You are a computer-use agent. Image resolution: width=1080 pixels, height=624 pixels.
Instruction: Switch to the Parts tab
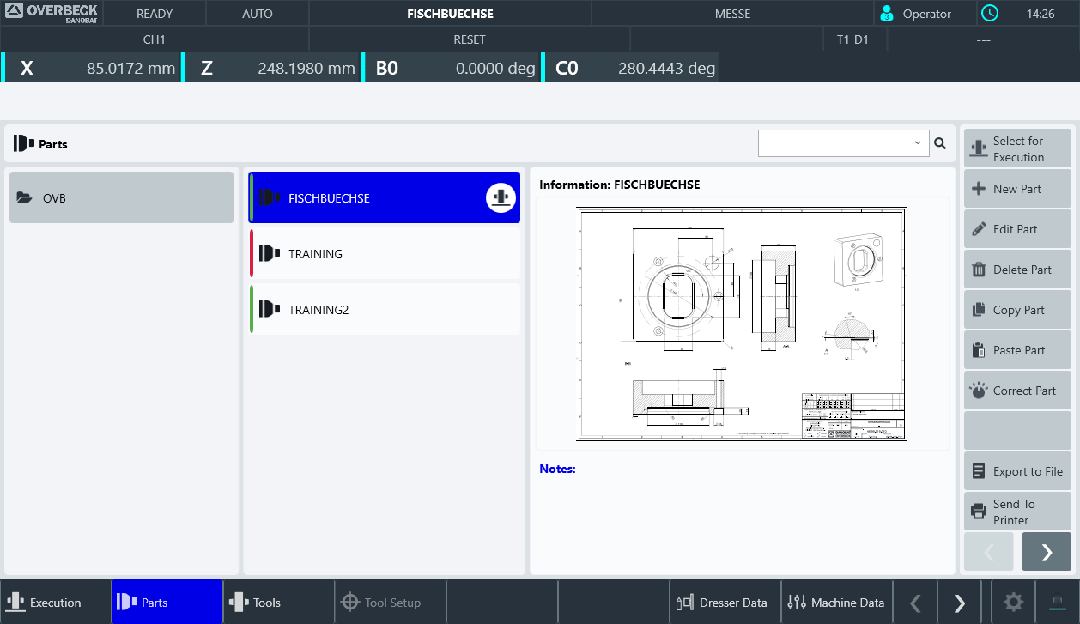click(167, 602)
